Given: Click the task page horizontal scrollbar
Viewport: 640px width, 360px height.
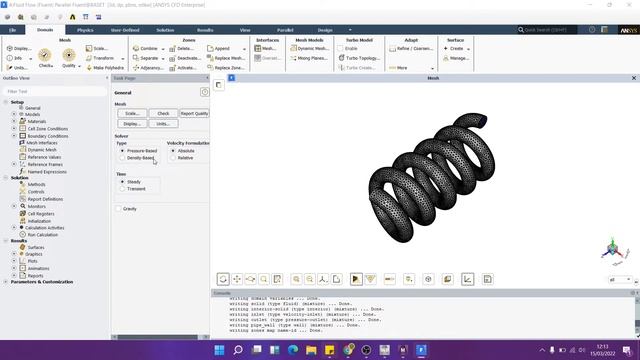Looking at the screenshot, I should pos(158,337).
